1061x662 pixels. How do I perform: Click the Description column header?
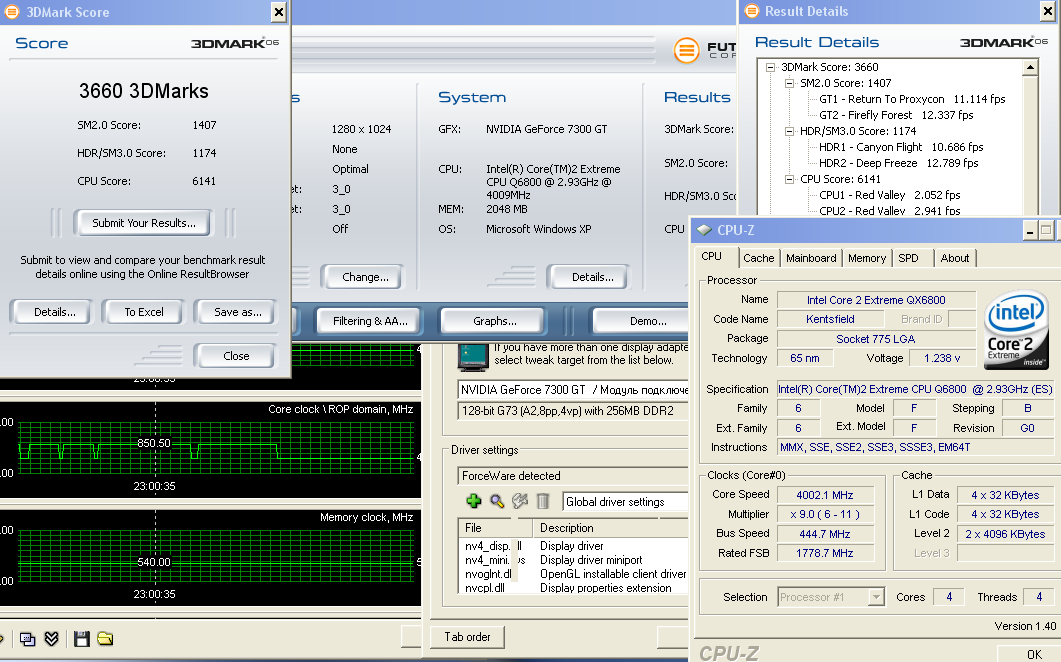click(x=611, y=528)
